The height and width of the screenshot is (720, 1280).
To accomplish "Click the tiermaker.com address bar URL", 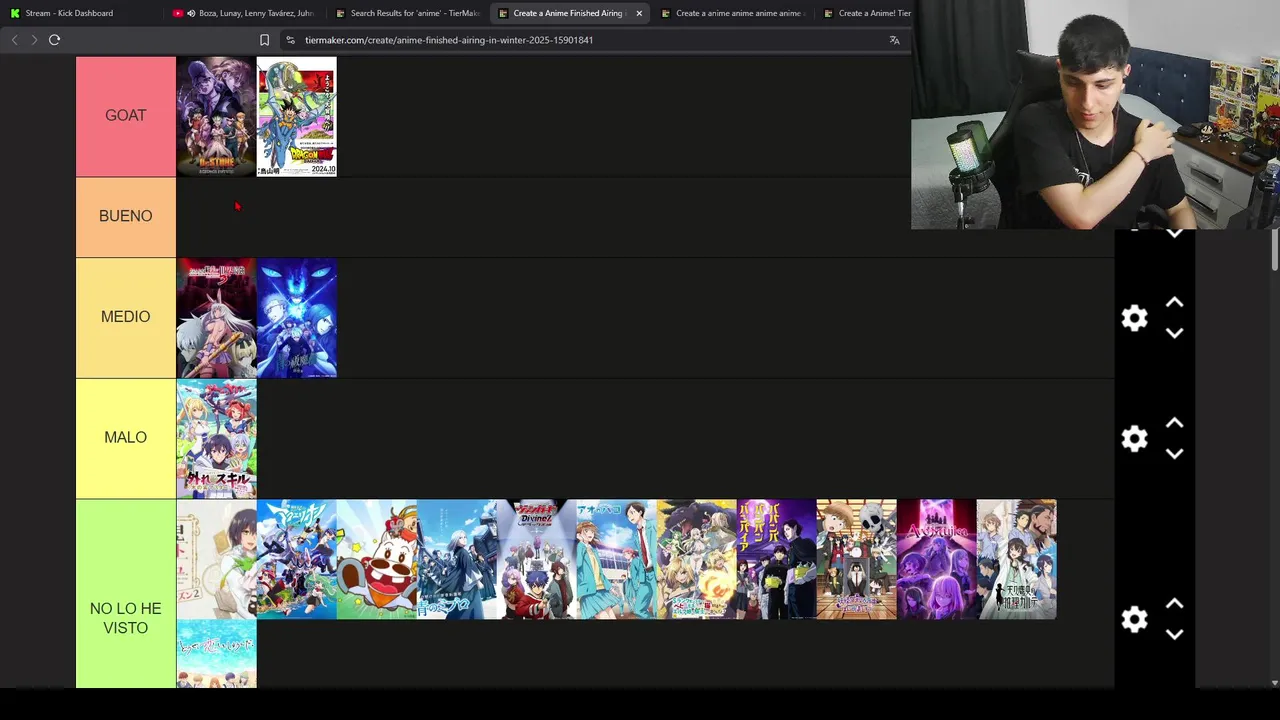I will click(449, 40).
